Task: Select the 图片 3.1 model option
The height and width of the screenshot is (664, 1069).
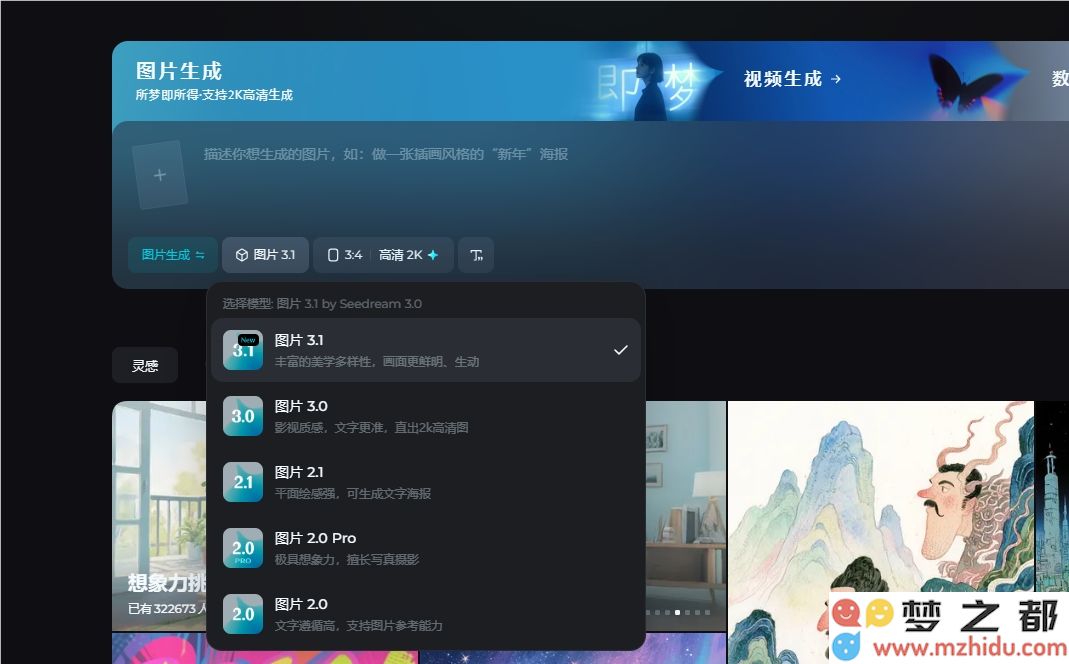Action: click(x=426, y=350)
